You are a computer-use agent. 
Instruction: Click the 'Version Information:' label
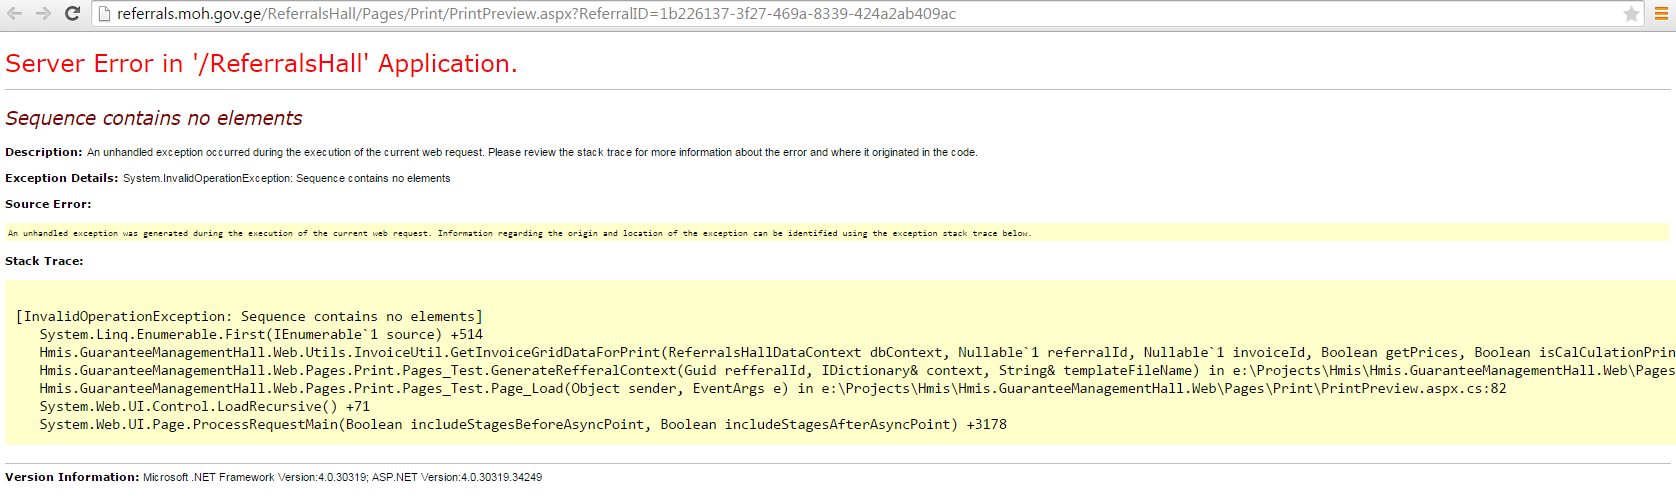[72, 477]
